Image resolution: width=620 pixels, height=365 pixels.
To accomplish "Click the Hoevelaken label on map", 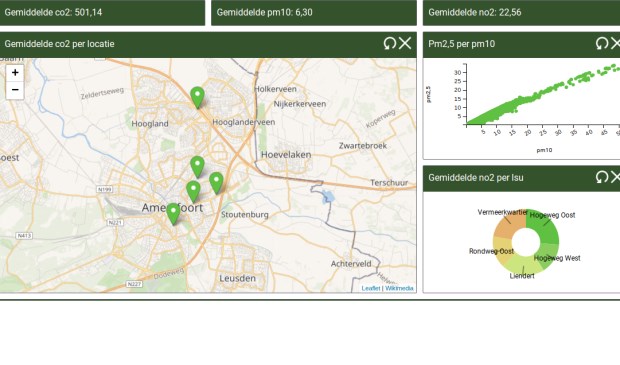I will point(286,155).
